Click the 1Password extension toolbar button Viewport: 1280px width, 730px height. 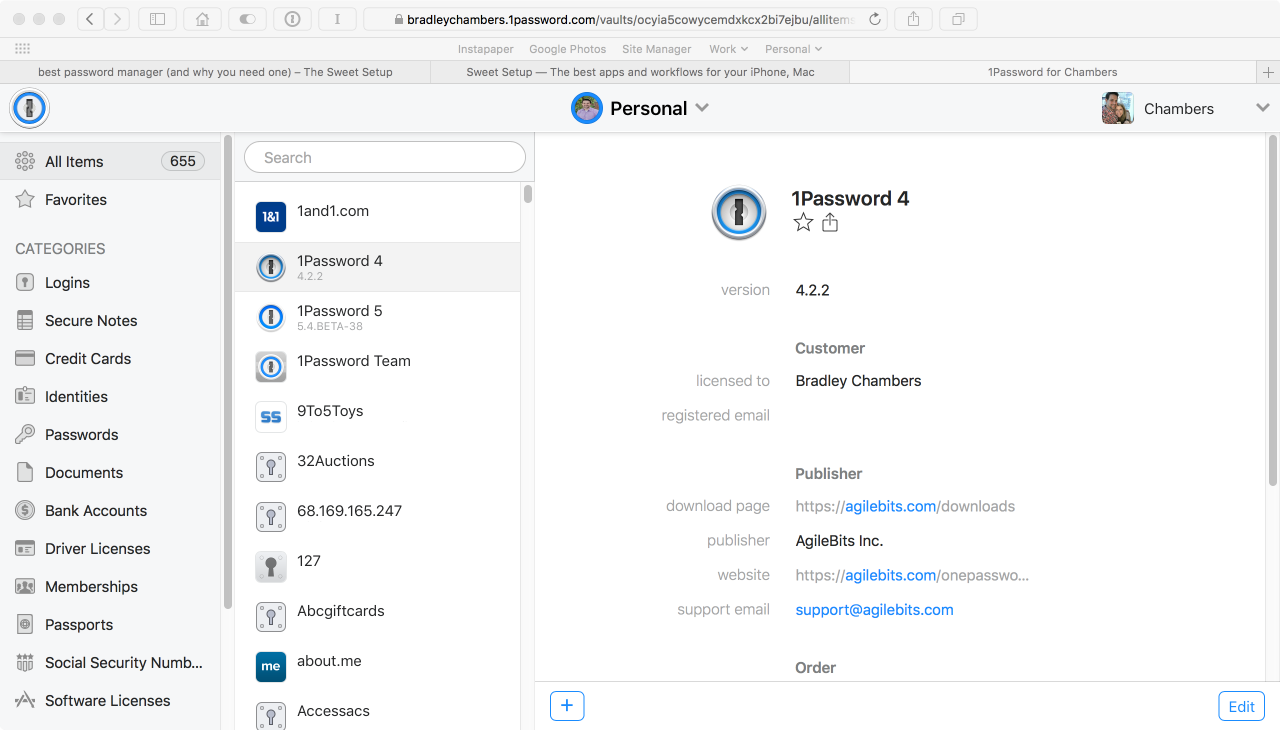point(292,19)
